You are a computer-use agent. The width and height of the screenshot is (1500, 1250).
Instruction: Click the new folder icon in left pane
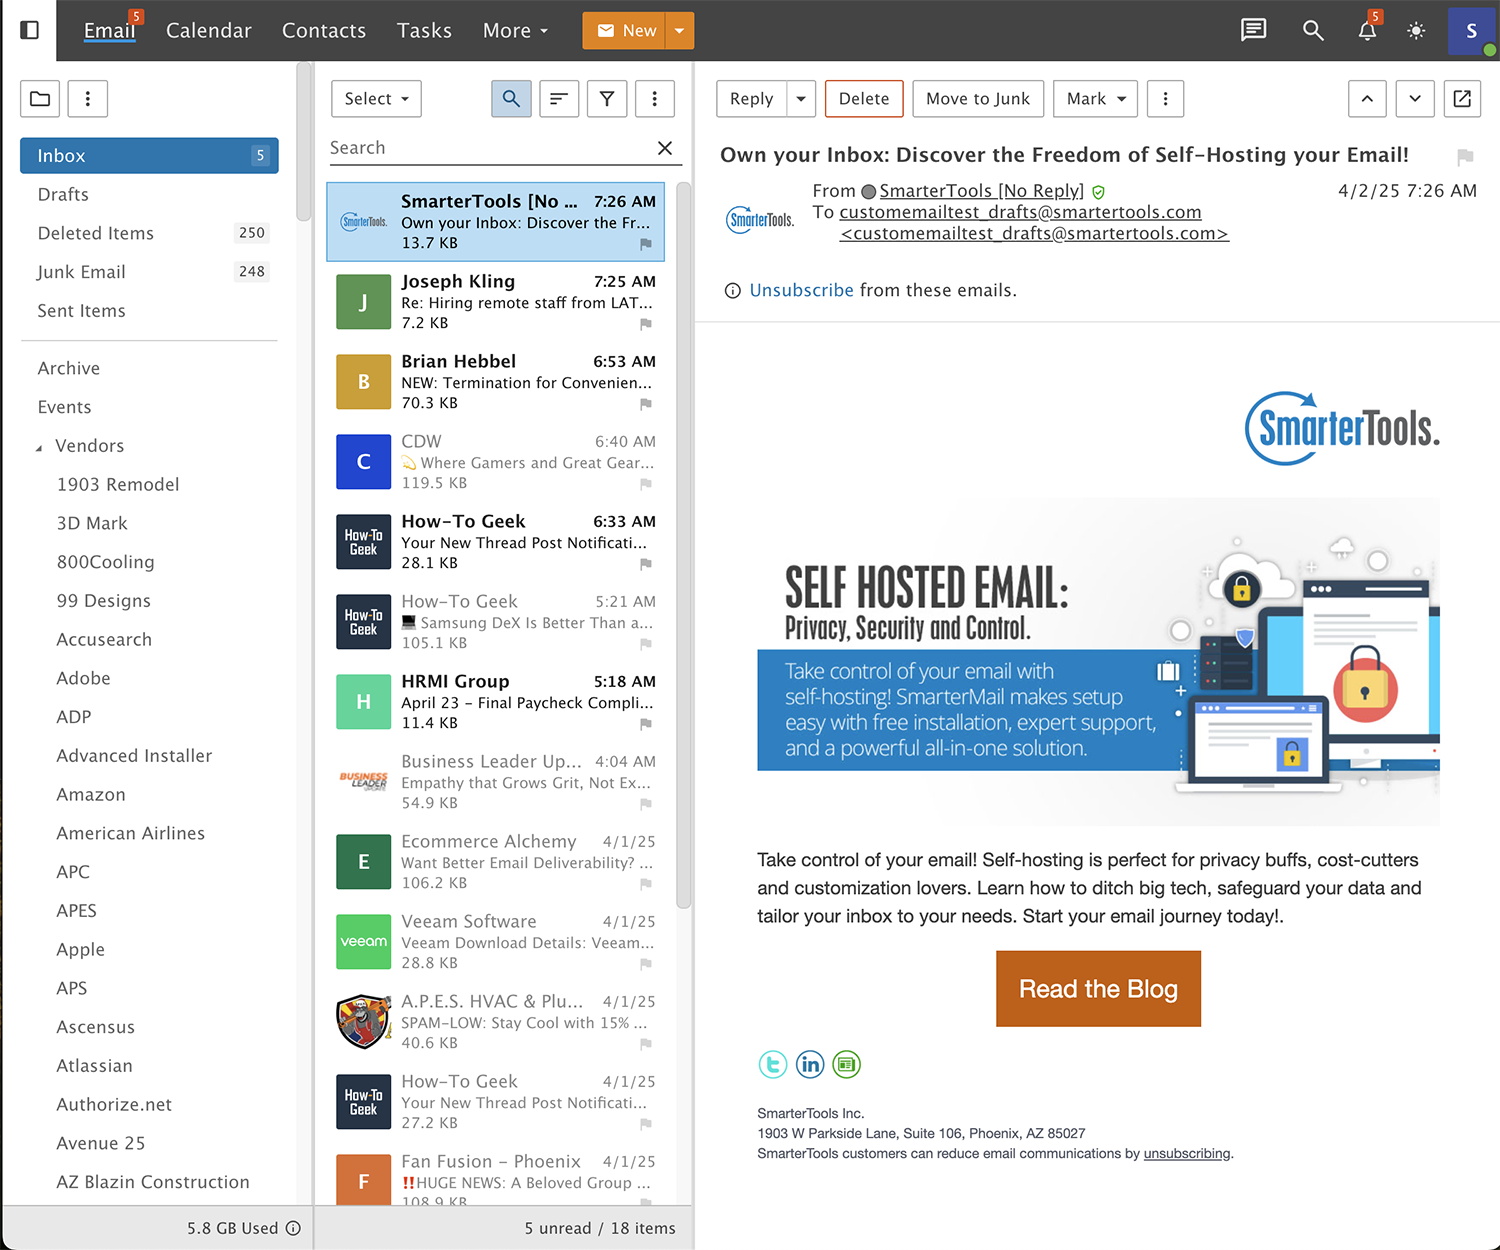click(39, 98)
